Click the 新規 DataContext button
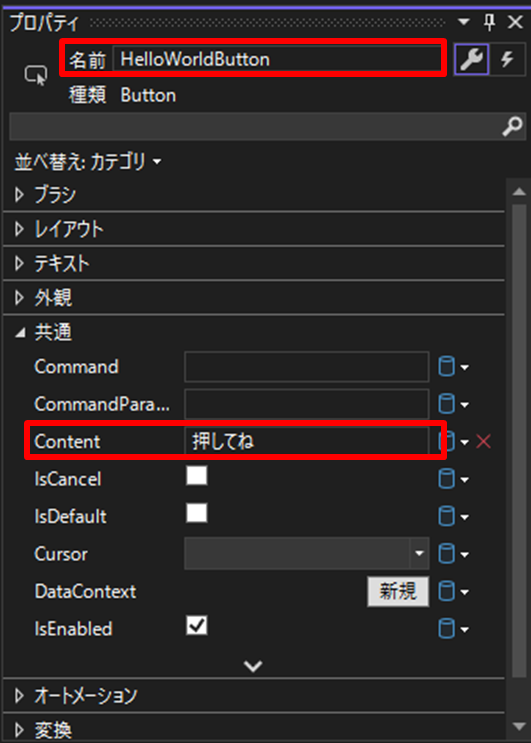Screen dimensions: 531x743 pyautogui.click(x=398, y=591)
